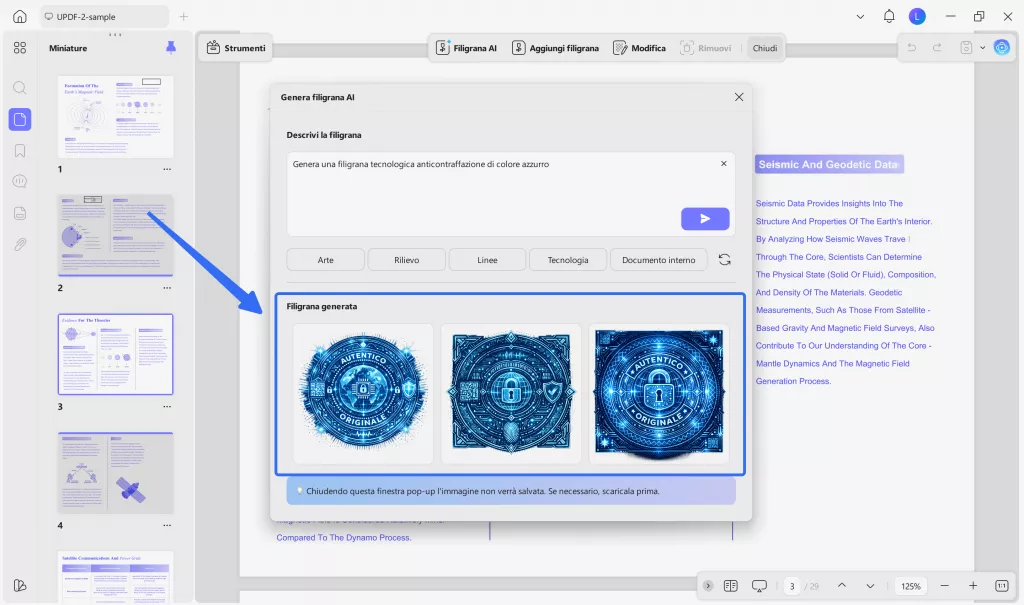Screen dimensions: 1024x605
Task: Open the comments panel icon
Action: tap(20, 182)
